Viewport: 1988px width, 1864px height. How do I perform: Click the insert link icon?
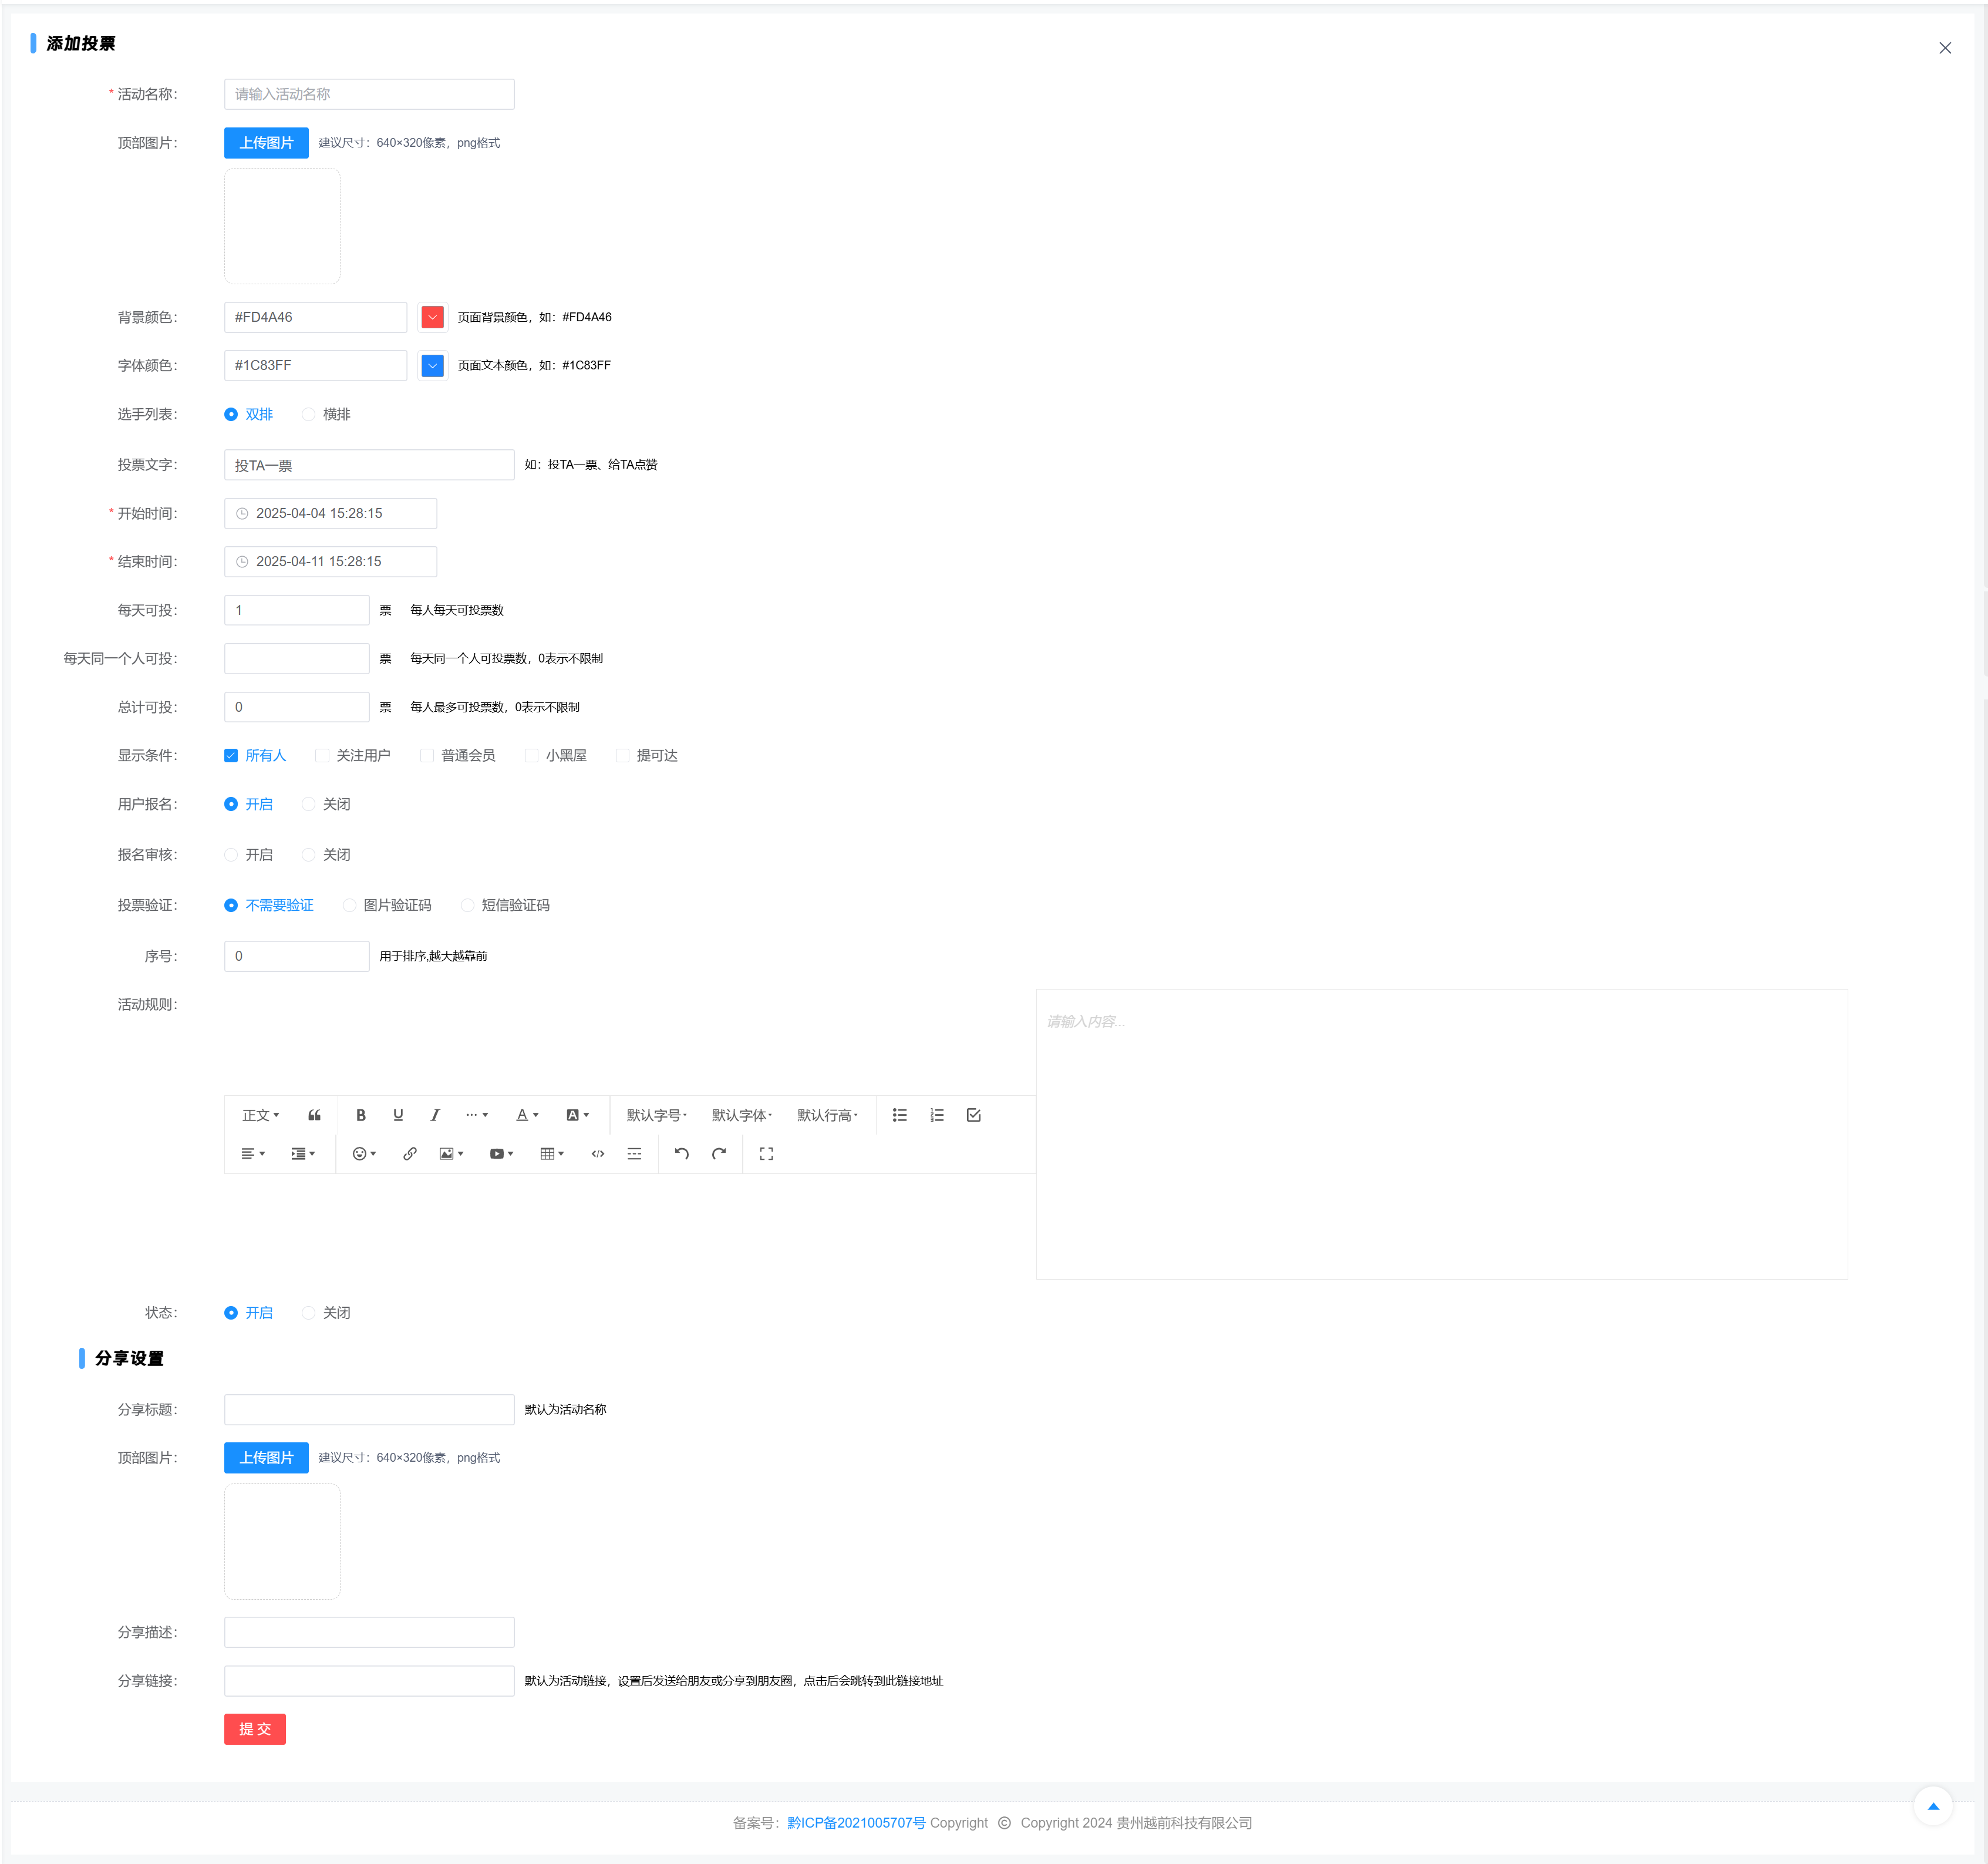tap(410, 1154)
